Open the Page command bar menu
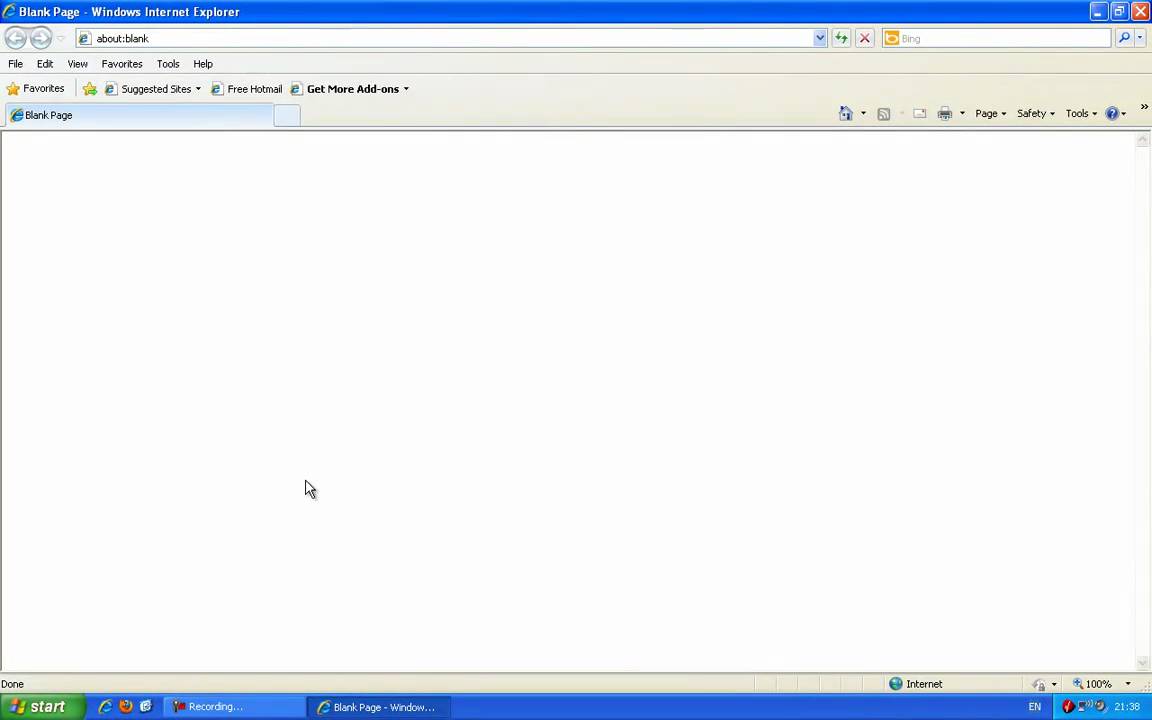The image size is (1152, 720). [990, 113]
